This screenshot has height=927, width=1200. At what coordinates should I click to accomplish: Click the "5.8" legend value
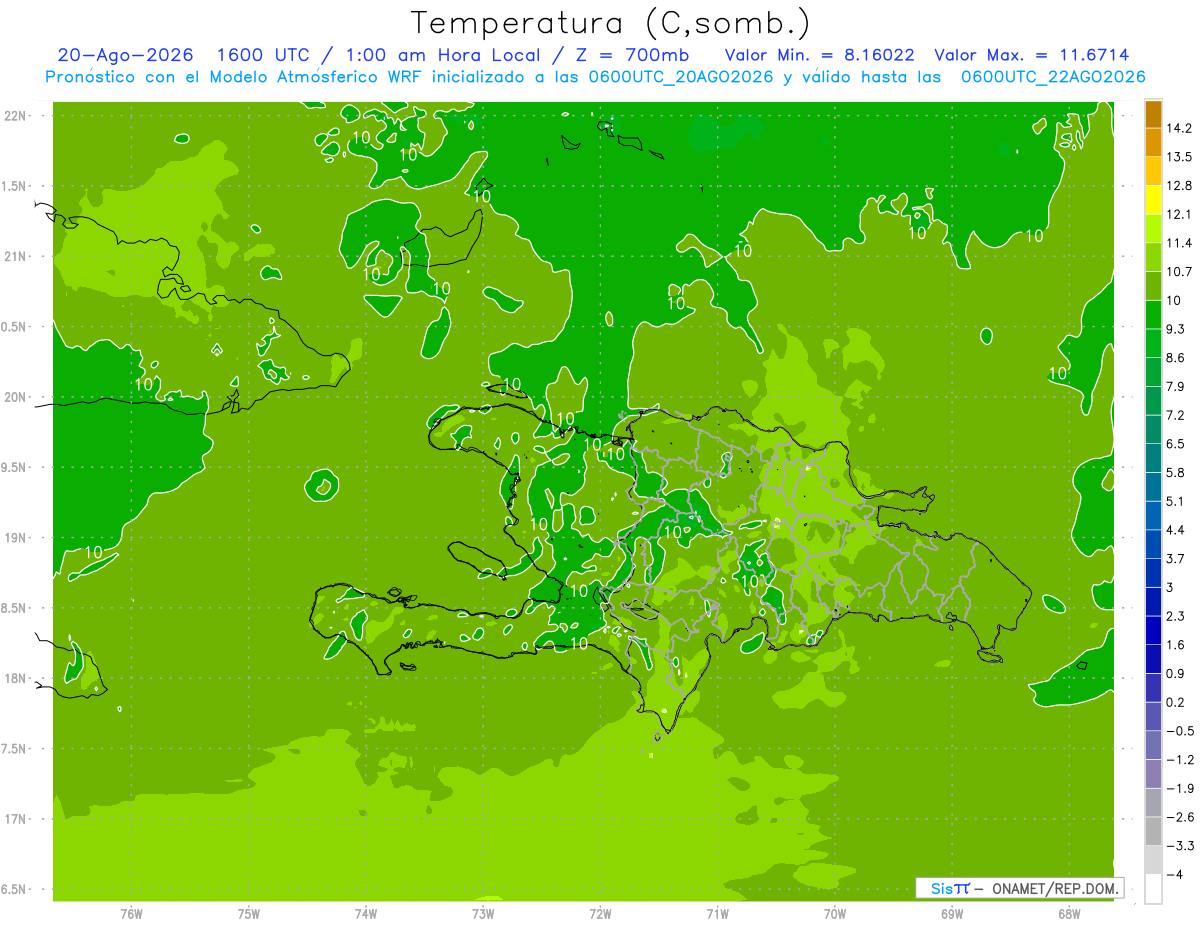point(1176,473)
